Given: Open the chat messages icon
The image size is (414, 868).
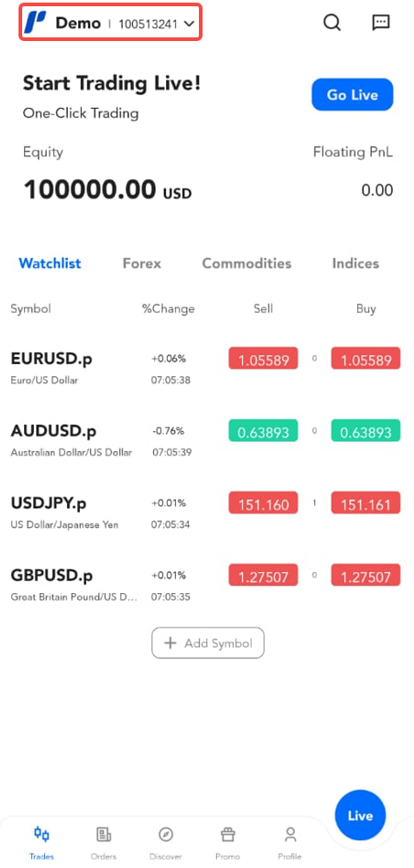Looking at the screenshot, I should point(380,23).
